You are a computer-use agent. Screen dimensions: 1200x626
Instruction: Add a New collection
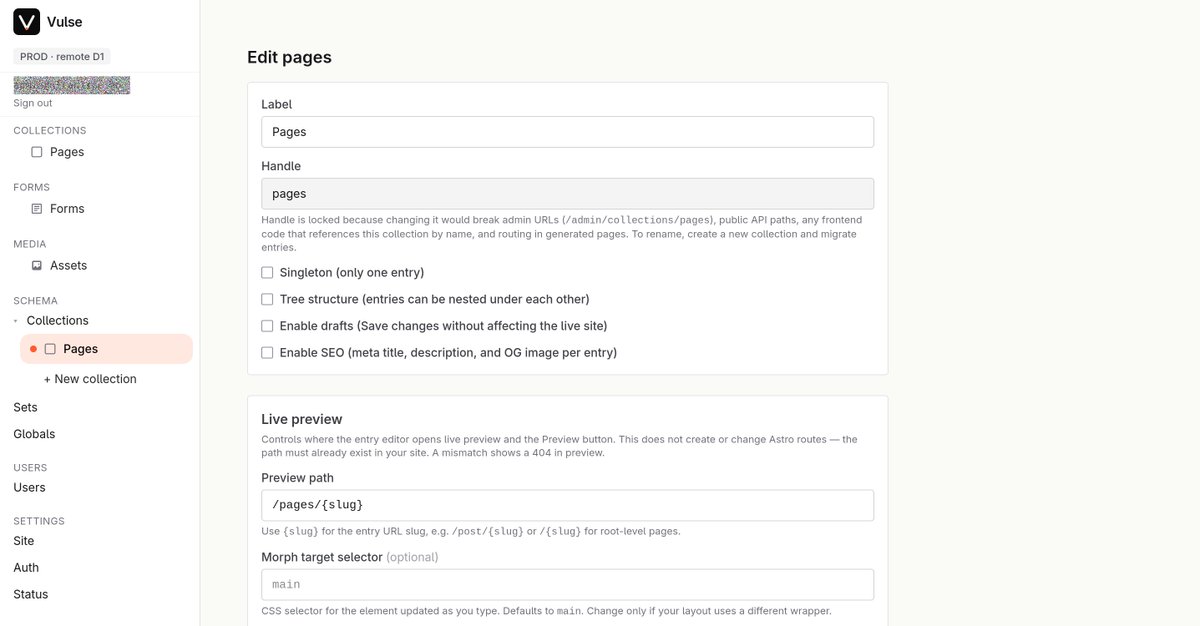click(x=90, y=379)
